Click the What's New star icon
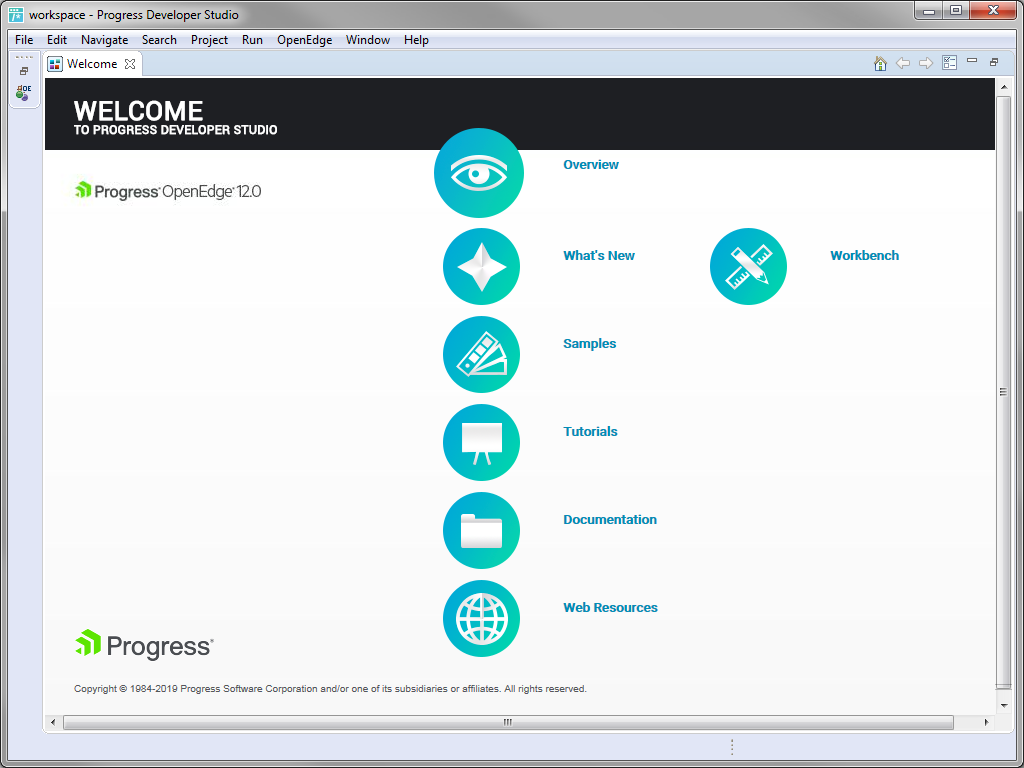The image size is (1024, 768). click(x=481, y=266)
